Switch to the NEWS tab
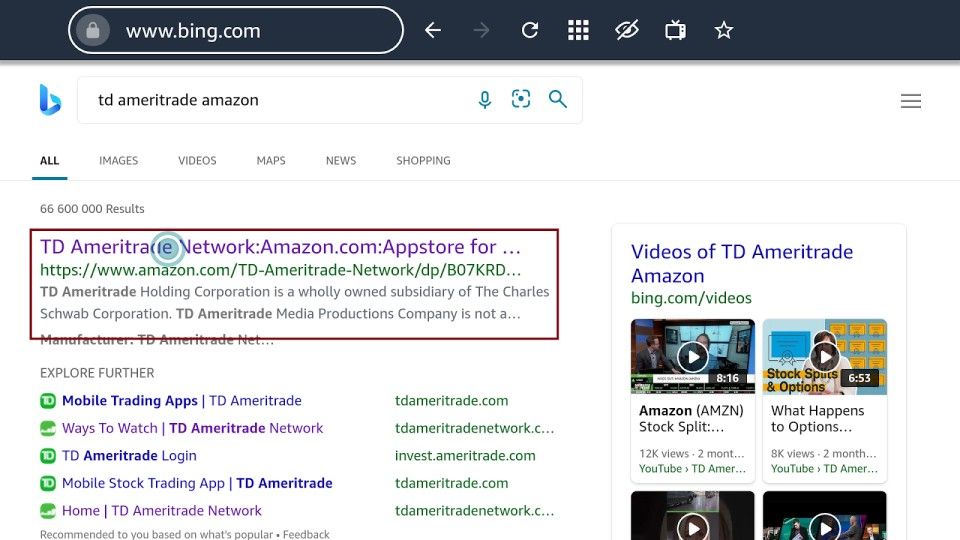 point(341,160)
